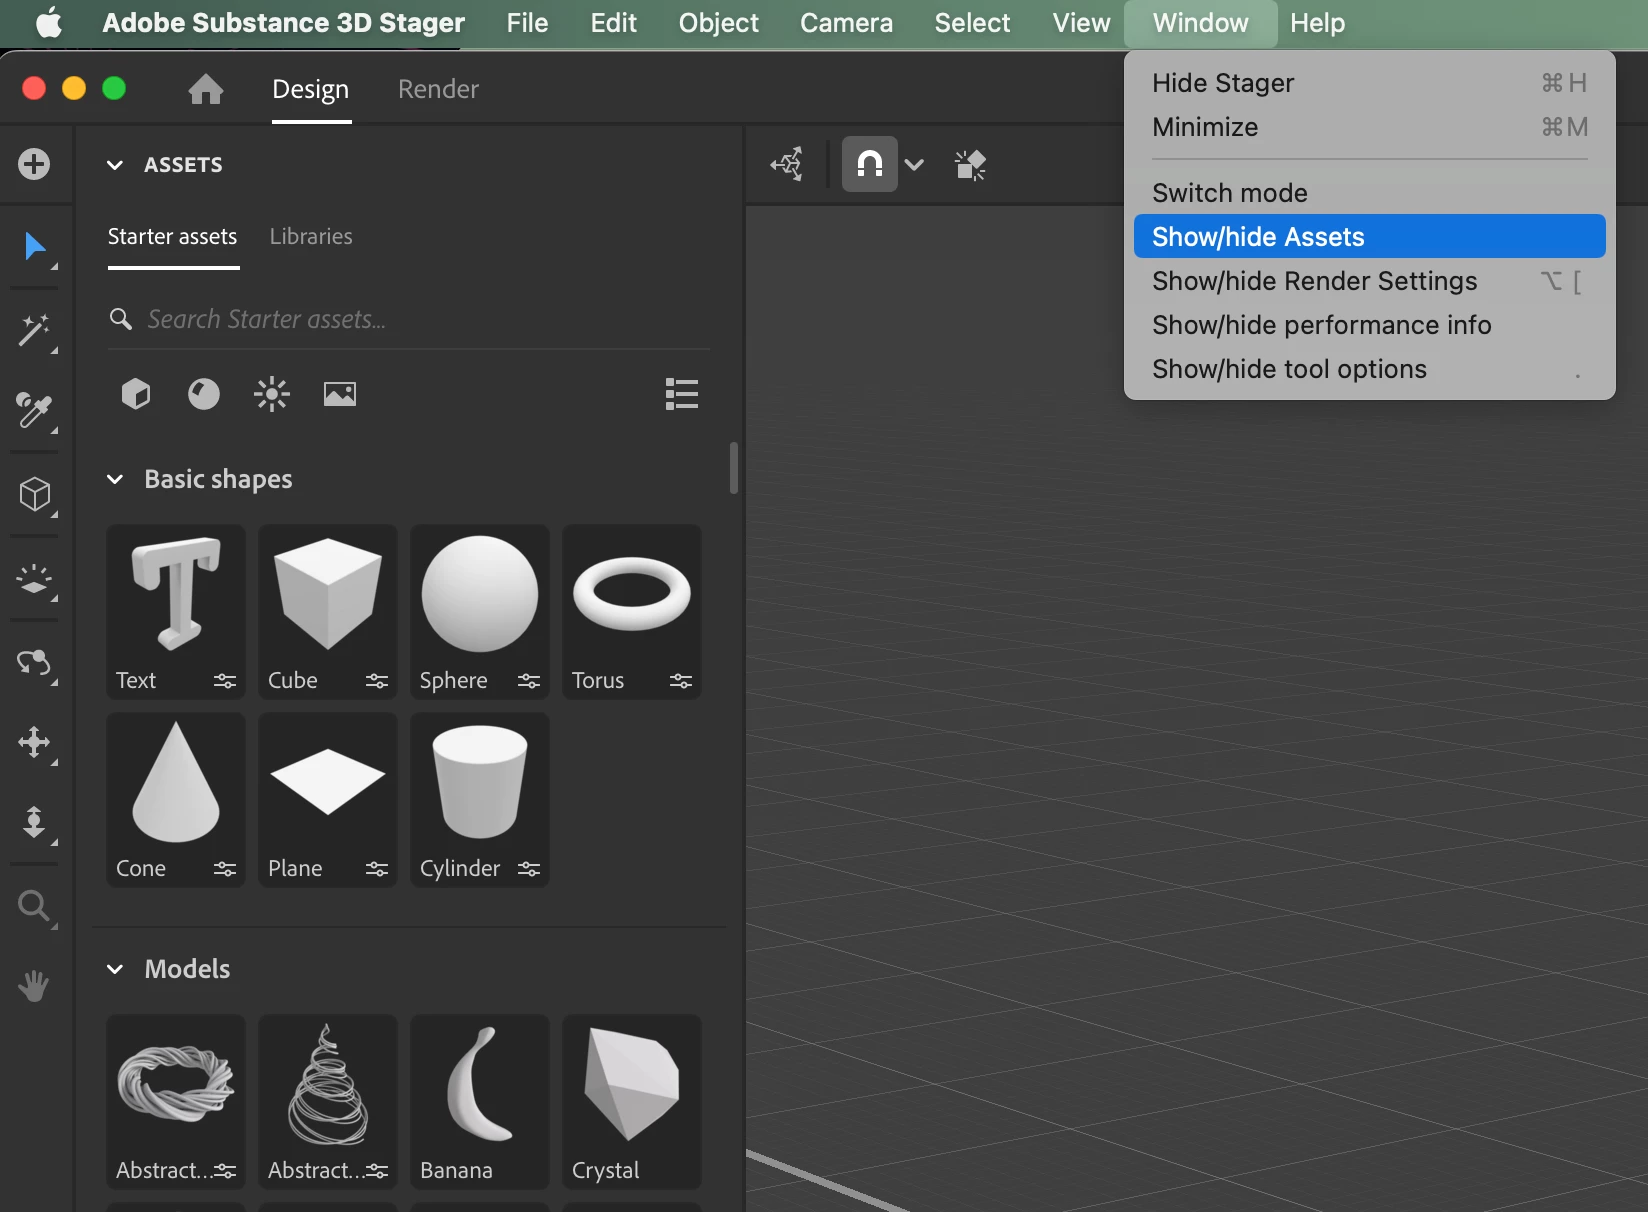Viewport: 1648px width, 1212px height.
Task: Open the View menu
Action: (1081, 23)
